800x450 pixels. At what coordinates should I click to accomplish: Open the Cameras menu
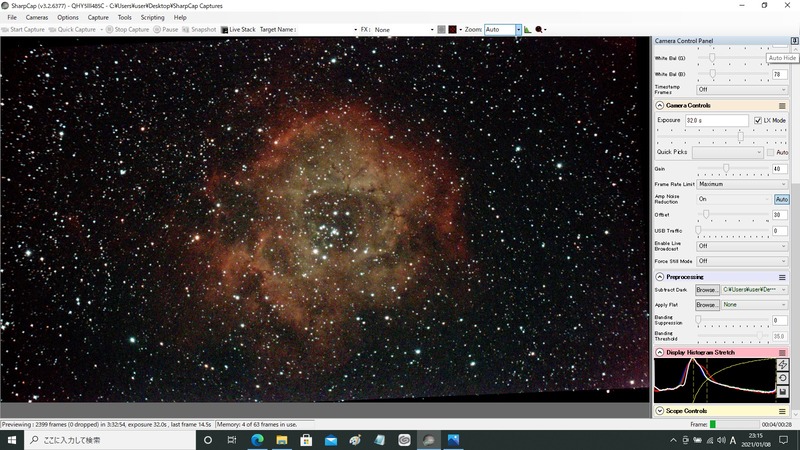(x=37, y=17)
